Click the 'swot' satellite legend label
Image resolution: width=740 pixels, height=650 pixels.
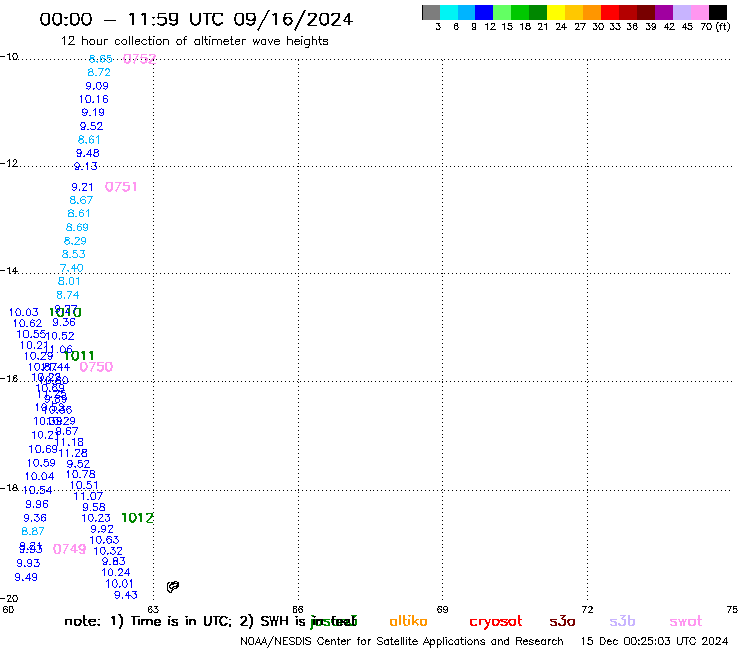tap(686, 621)
